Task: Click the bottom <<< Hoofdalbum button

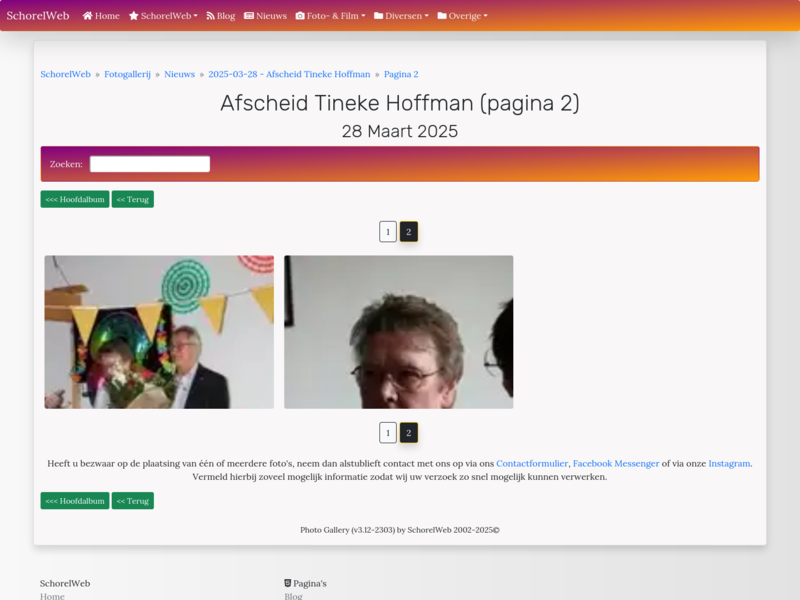Action: tap(75, 501)
